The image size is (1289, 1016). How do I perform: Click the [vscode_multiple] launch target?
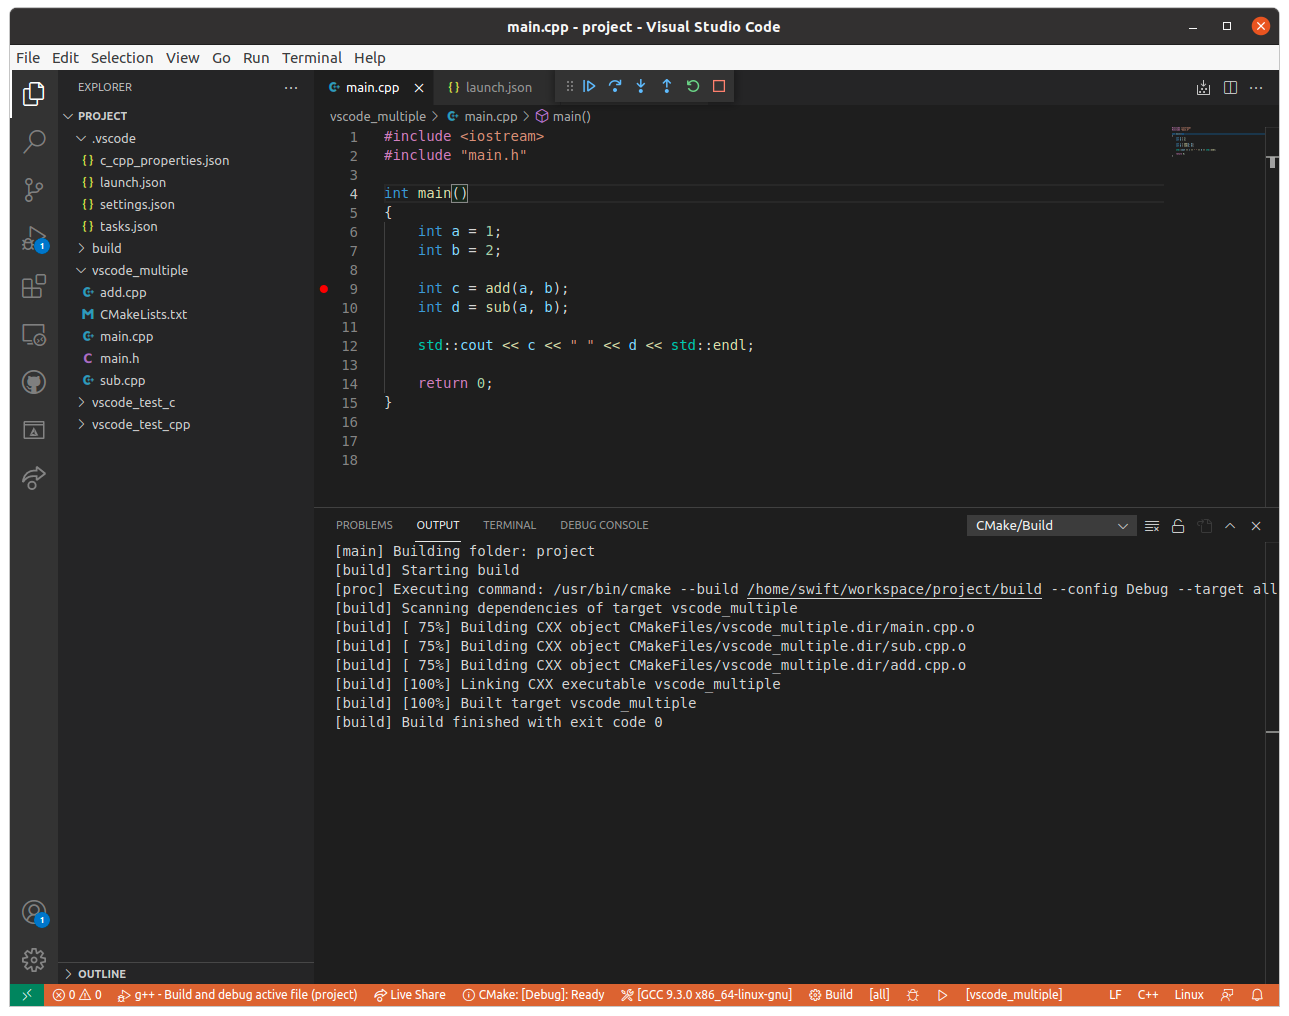pos(1014,995)
